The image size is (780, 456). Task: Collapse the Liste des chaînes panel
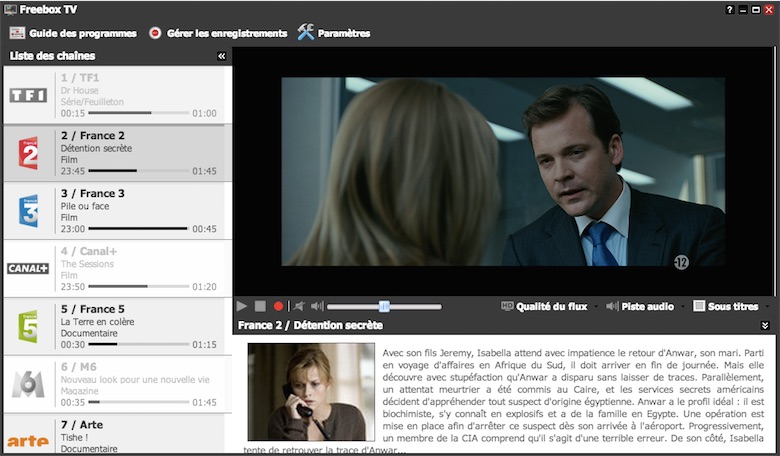221,56
